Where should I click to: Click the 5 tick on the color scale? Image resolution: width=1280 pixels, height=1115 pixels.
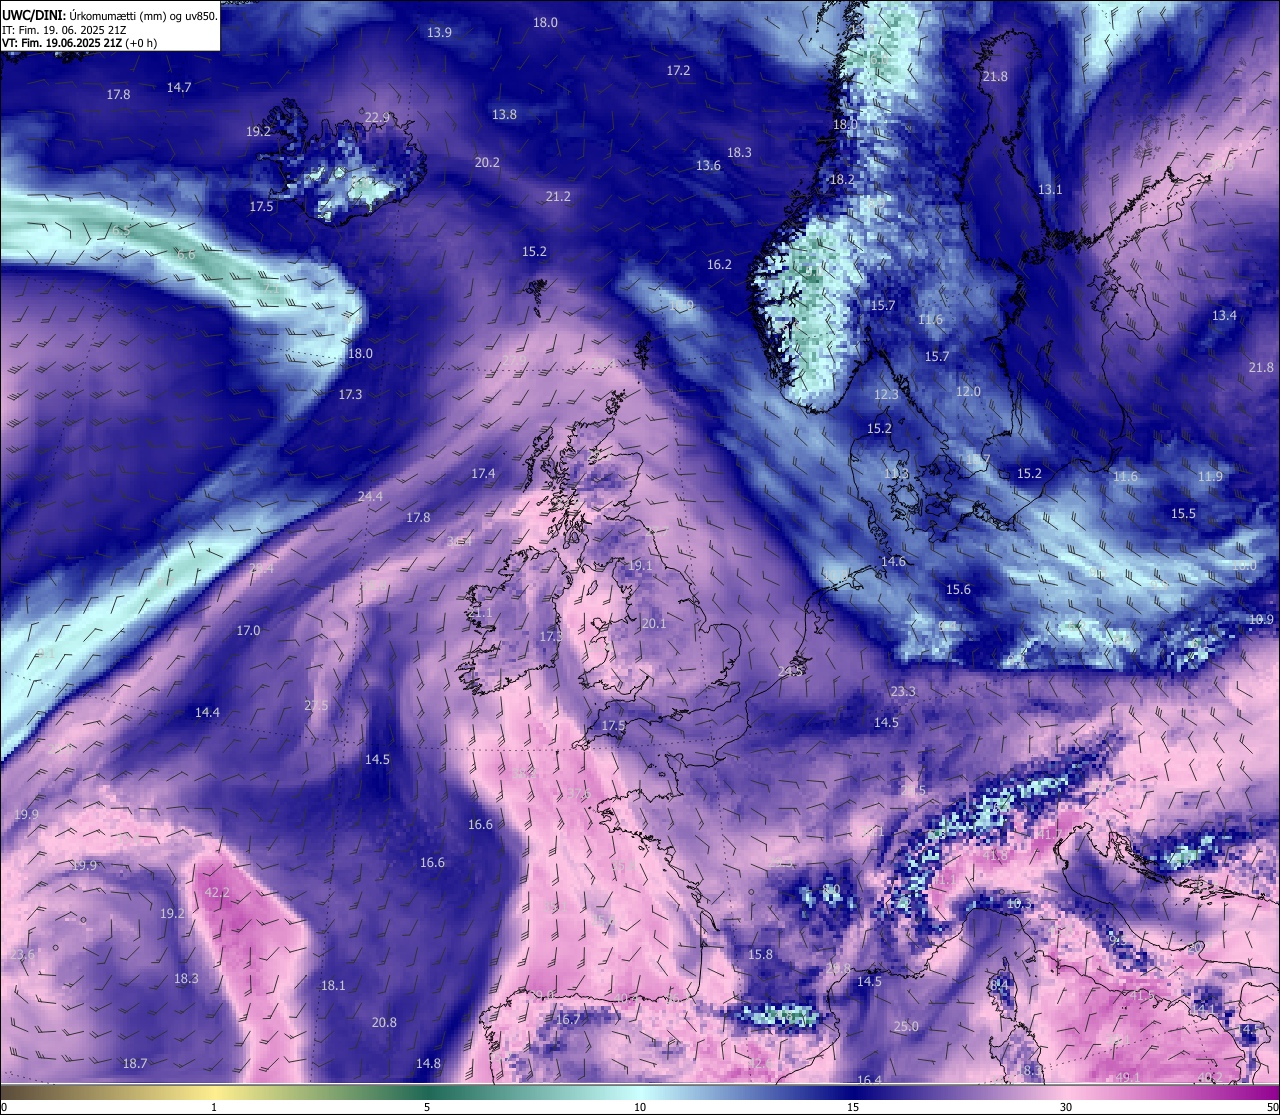(427, 1107)
